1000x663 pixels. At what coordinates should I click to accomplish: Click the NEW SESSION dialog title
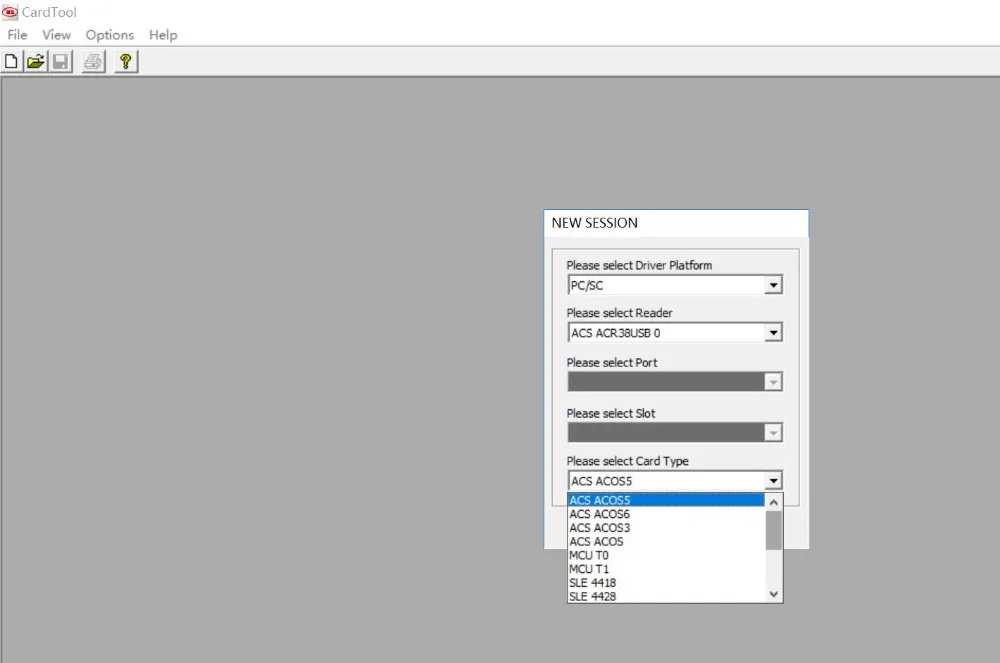(594, 223)
